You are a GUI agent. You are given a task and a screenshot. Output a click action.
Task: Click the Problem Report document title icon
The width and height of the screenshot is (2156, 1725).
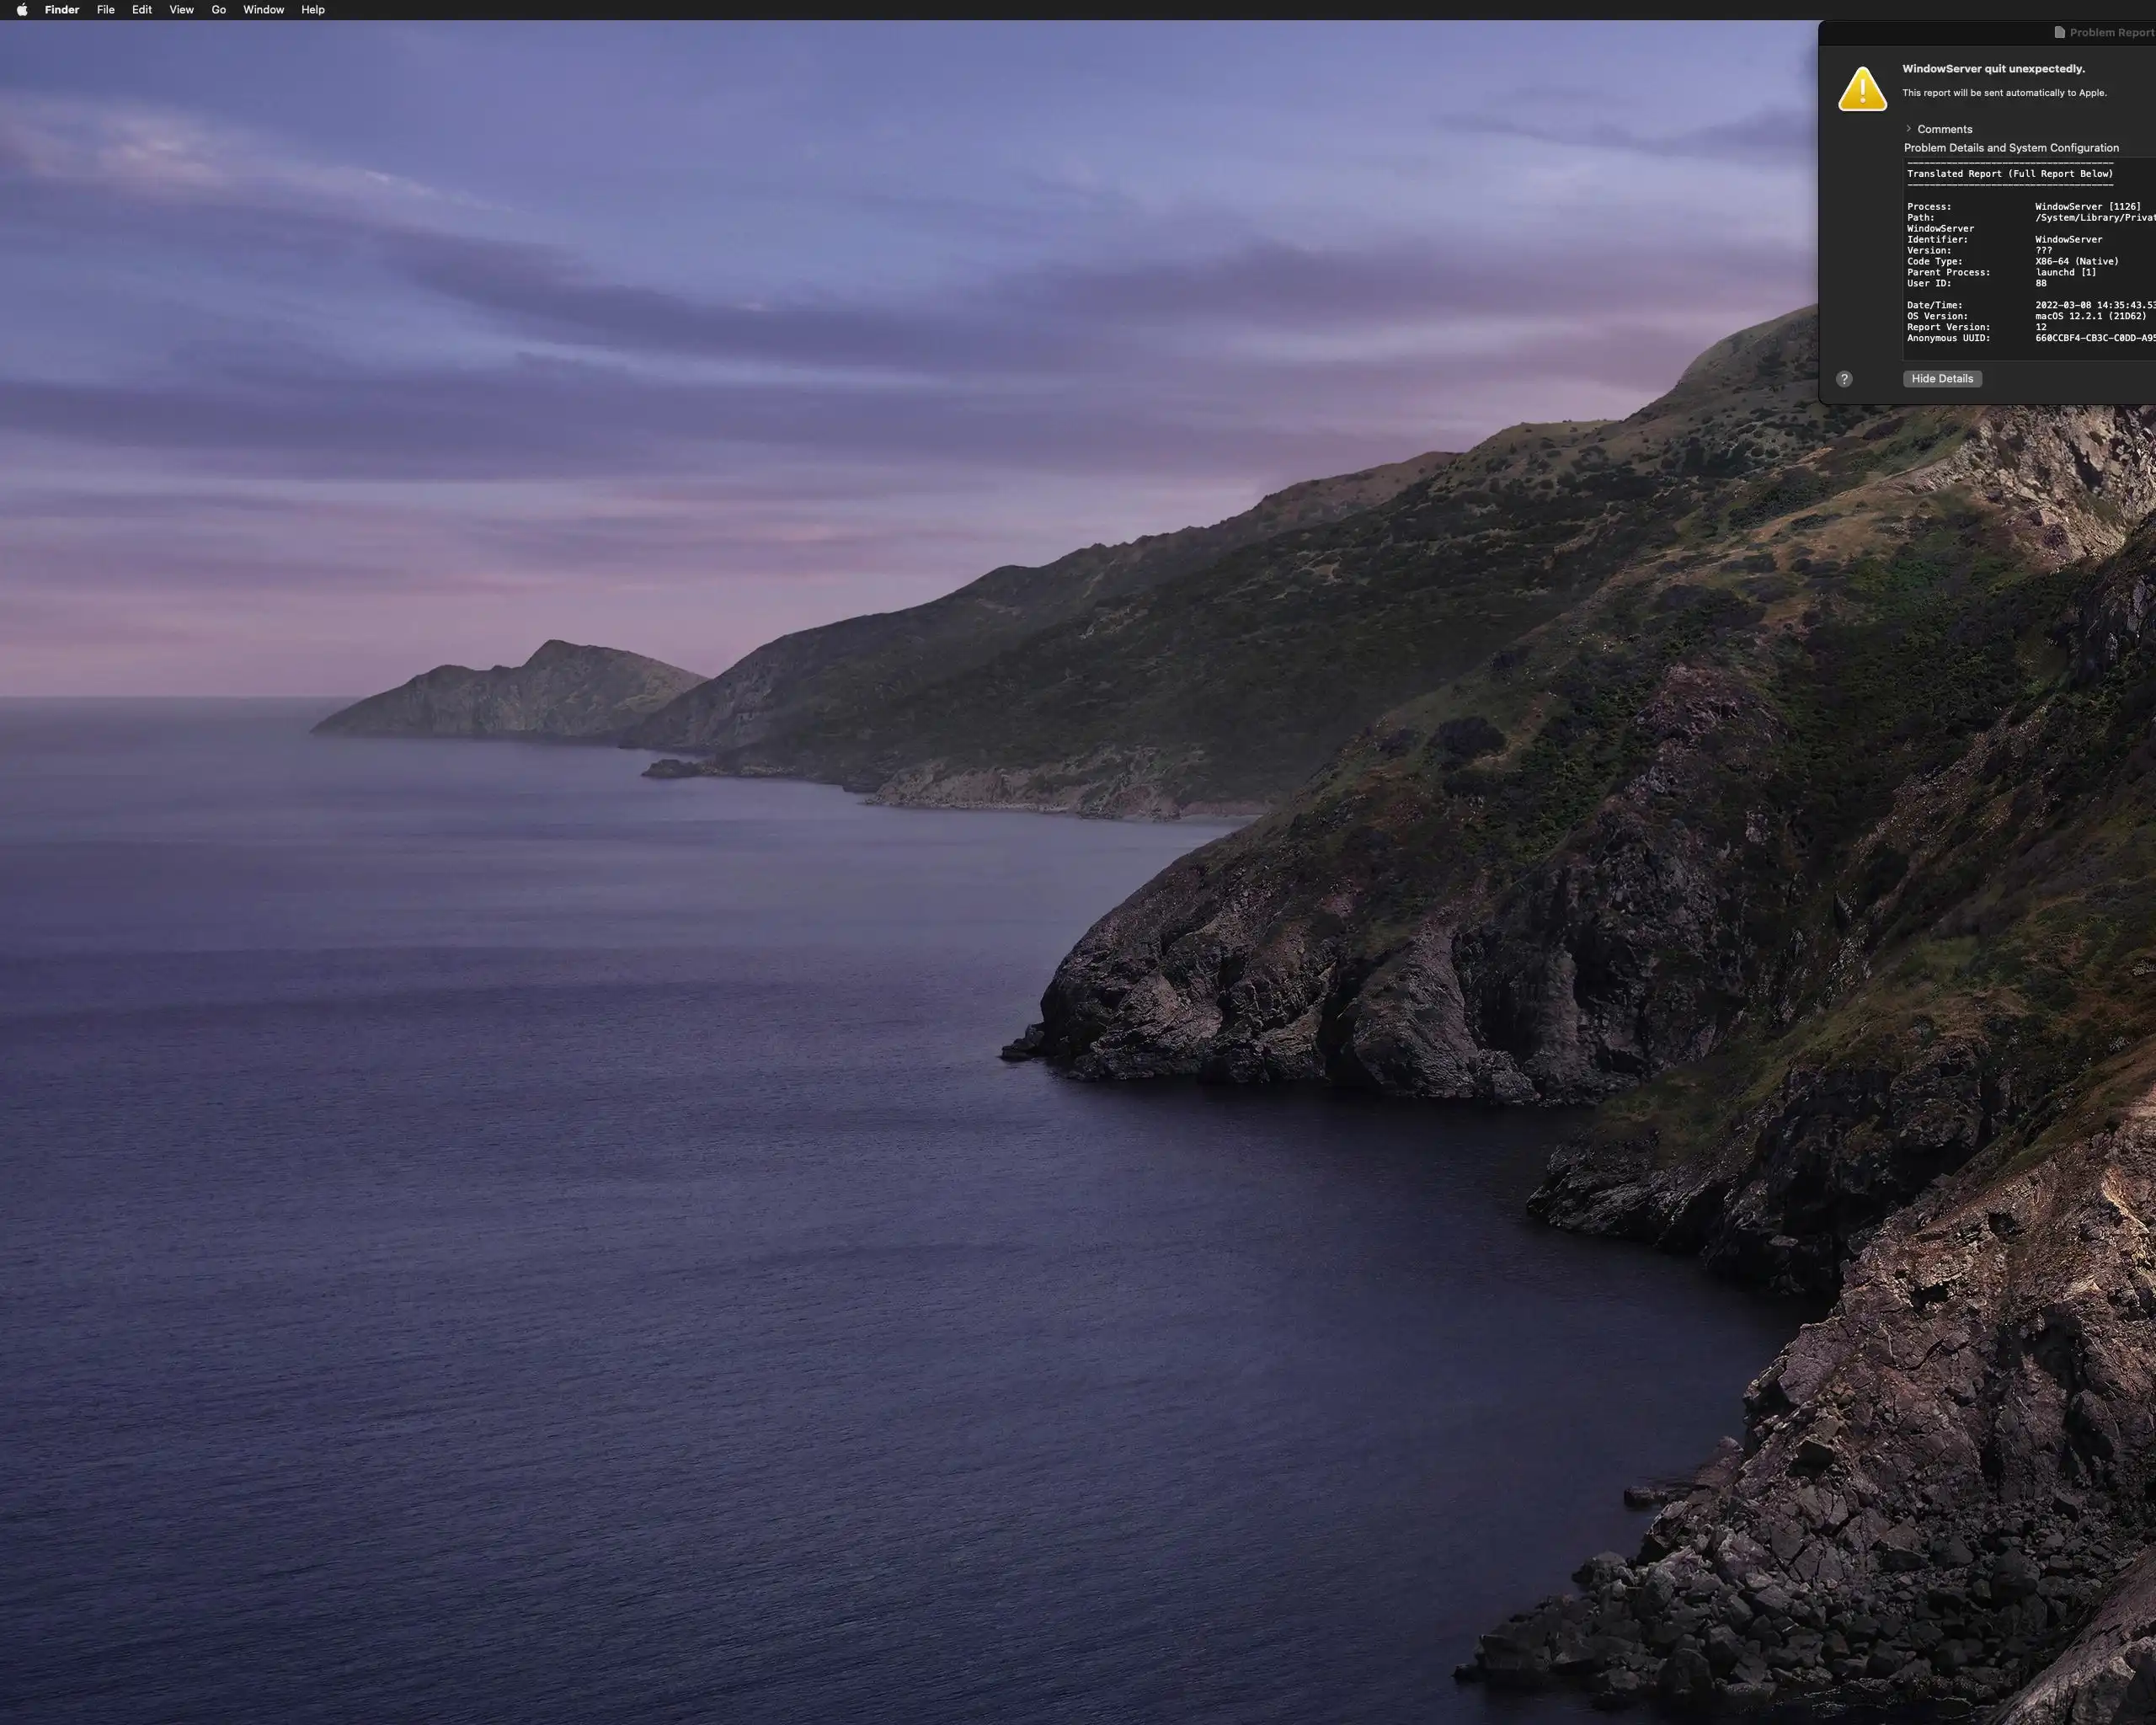click(x=2059, y=33)
